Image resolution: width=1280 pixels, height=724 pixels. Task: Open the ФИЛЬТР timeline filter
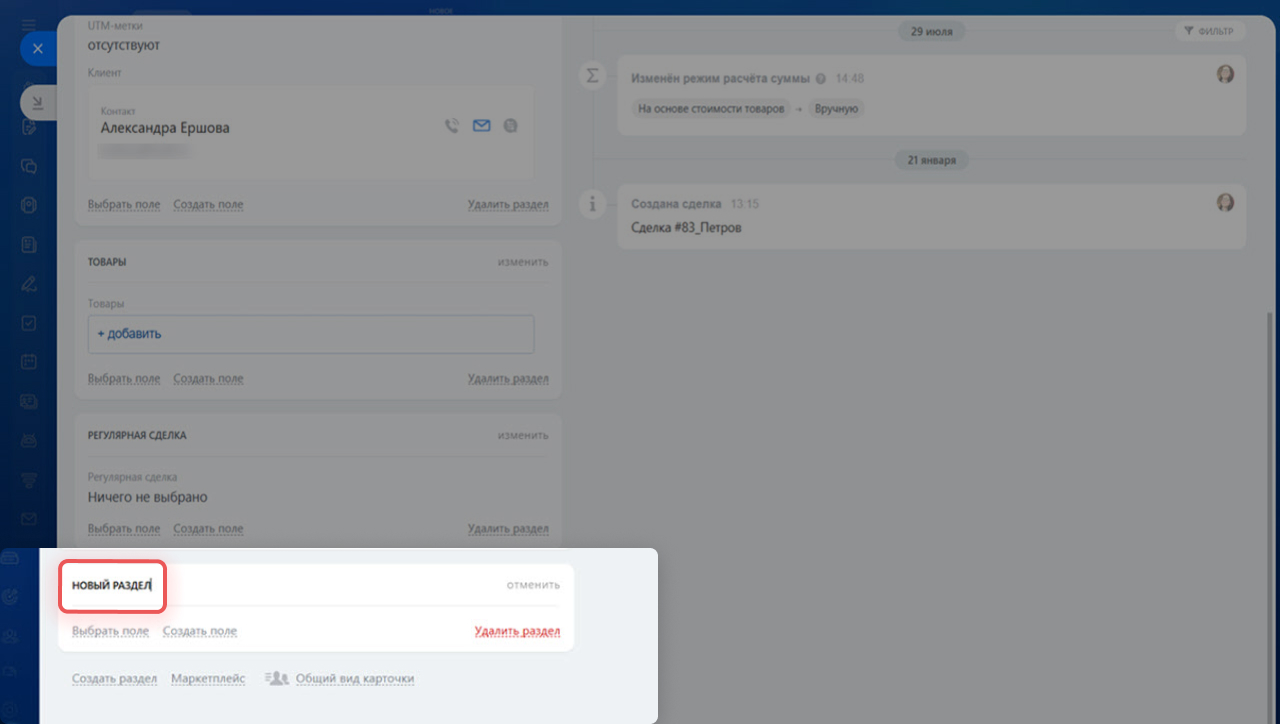click(1210, 31)
